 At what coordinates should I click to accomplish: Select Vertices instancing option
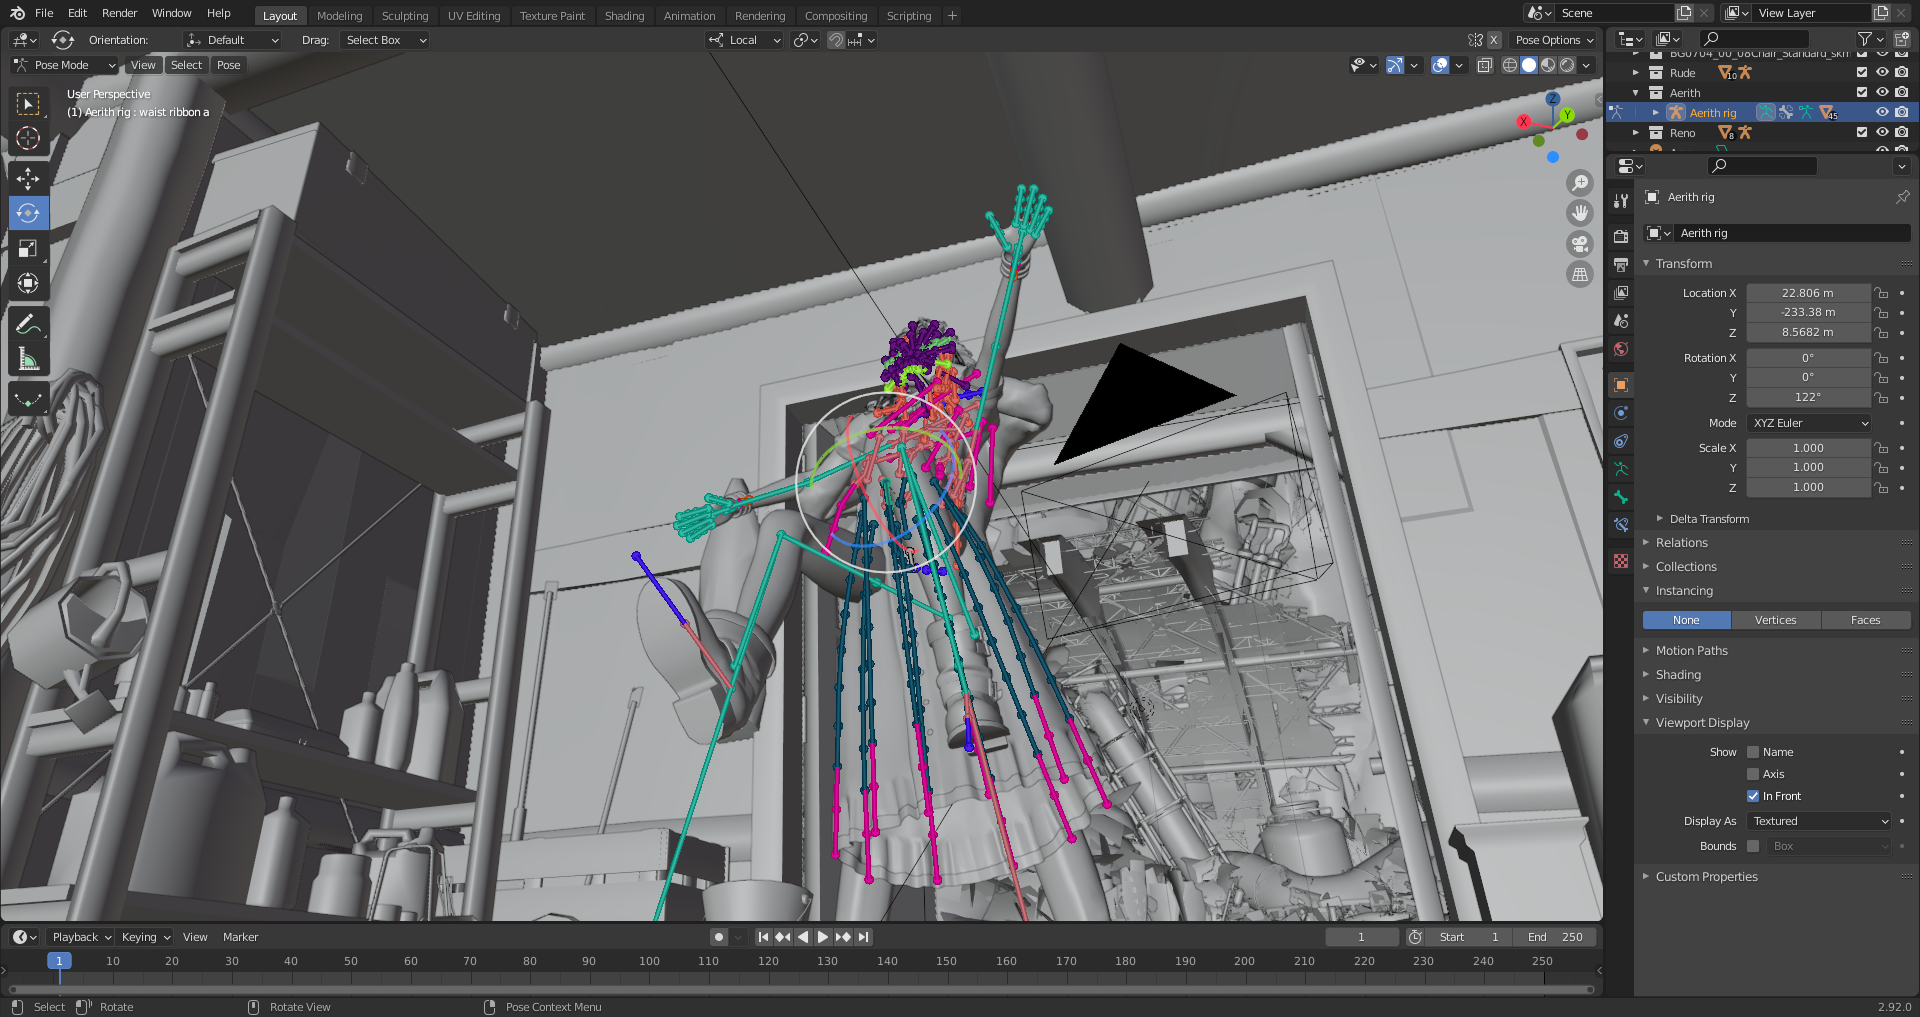(1775, 620)
